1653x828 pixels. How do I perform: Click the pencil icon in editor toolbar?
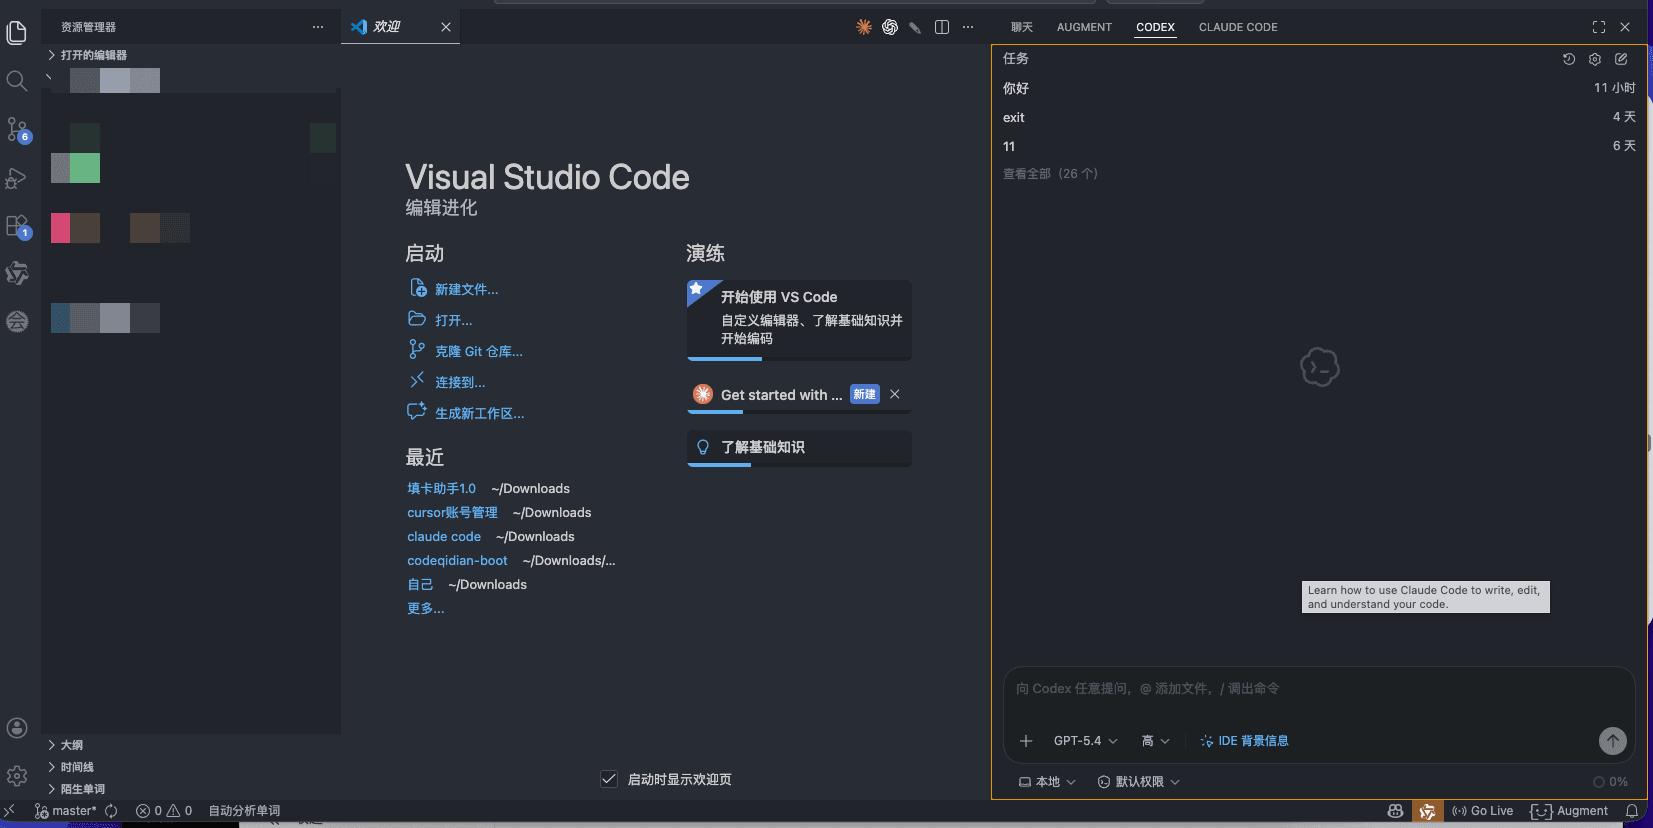click(x=915, y=27)
